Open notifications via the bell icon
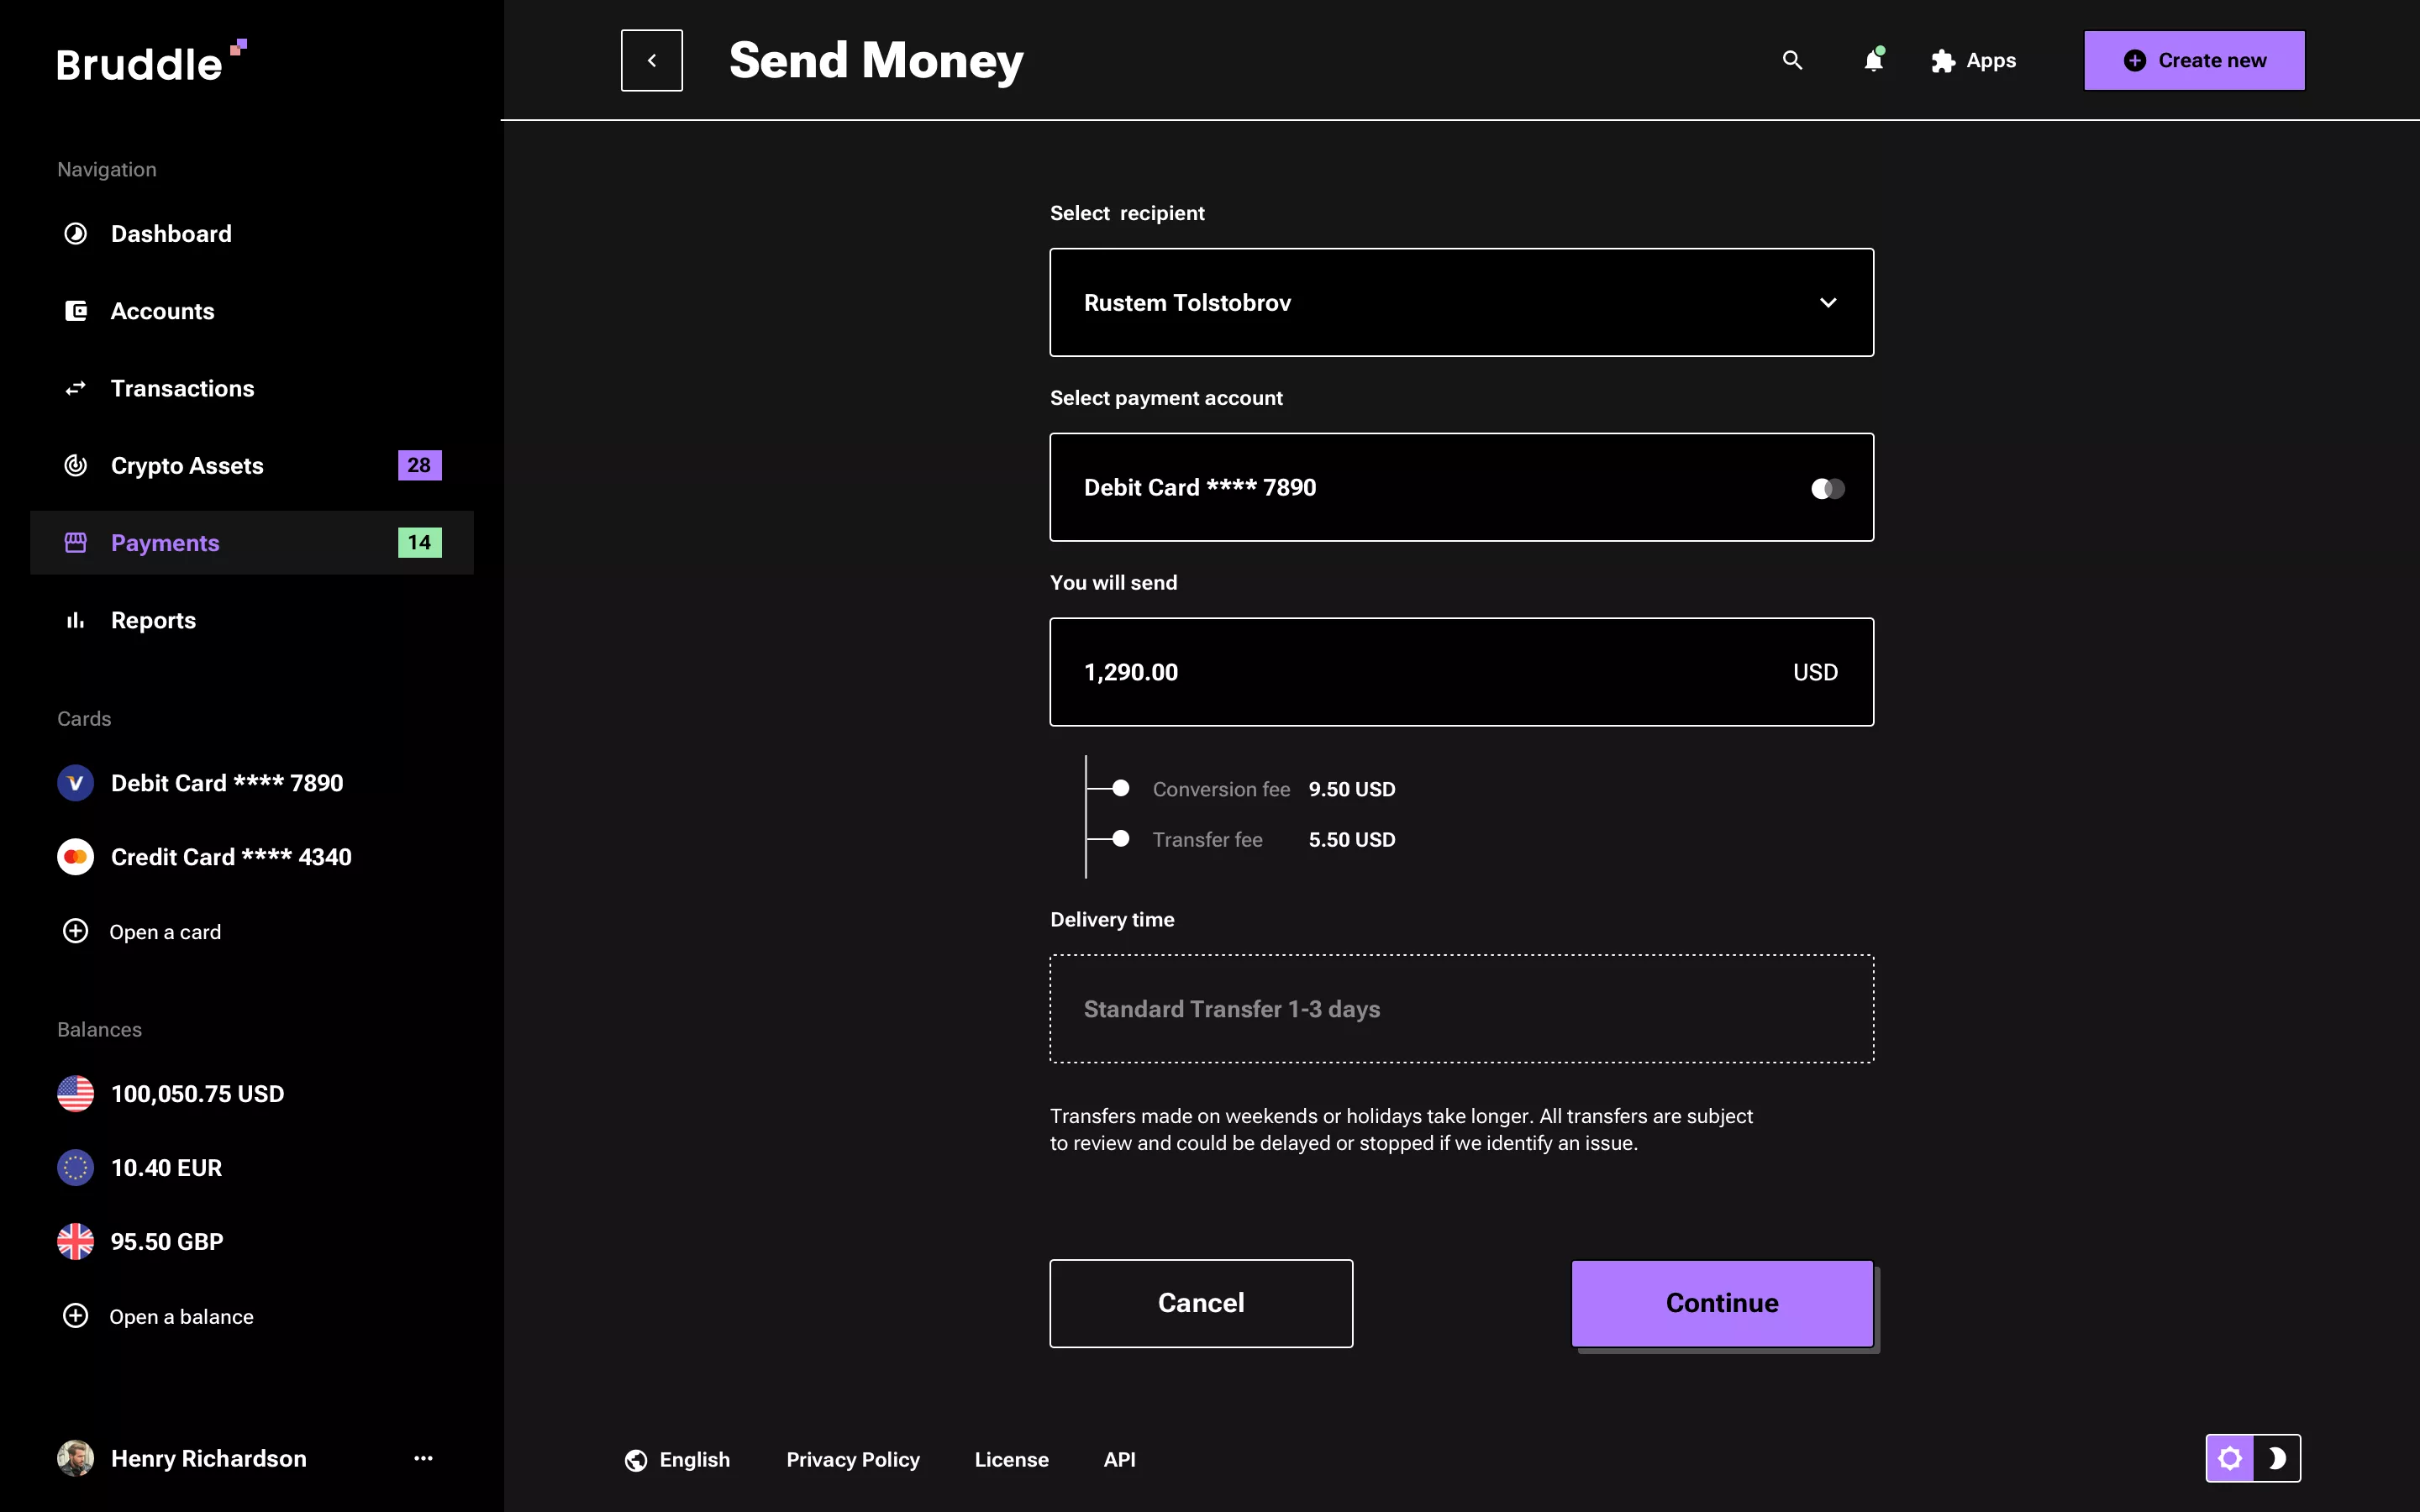Image resolution: width=2420 pixels, height=1512 pixels. click(1873, 61)
